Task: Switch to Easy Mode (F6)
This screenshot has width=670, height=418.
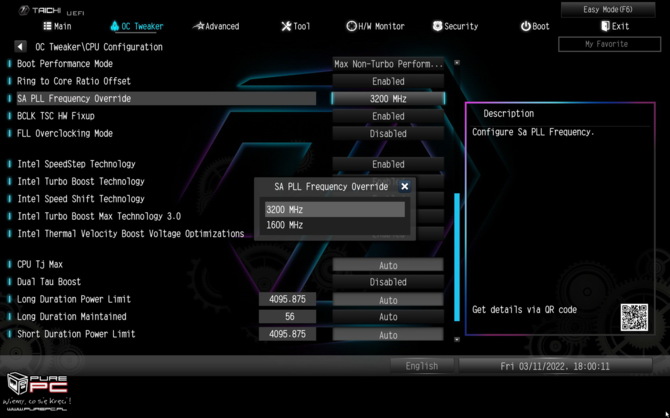Action: (608, 9)
